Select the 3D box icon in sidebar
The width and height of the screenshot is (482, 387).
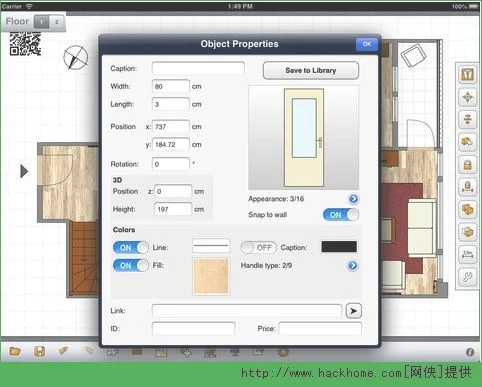pos(467,232)
